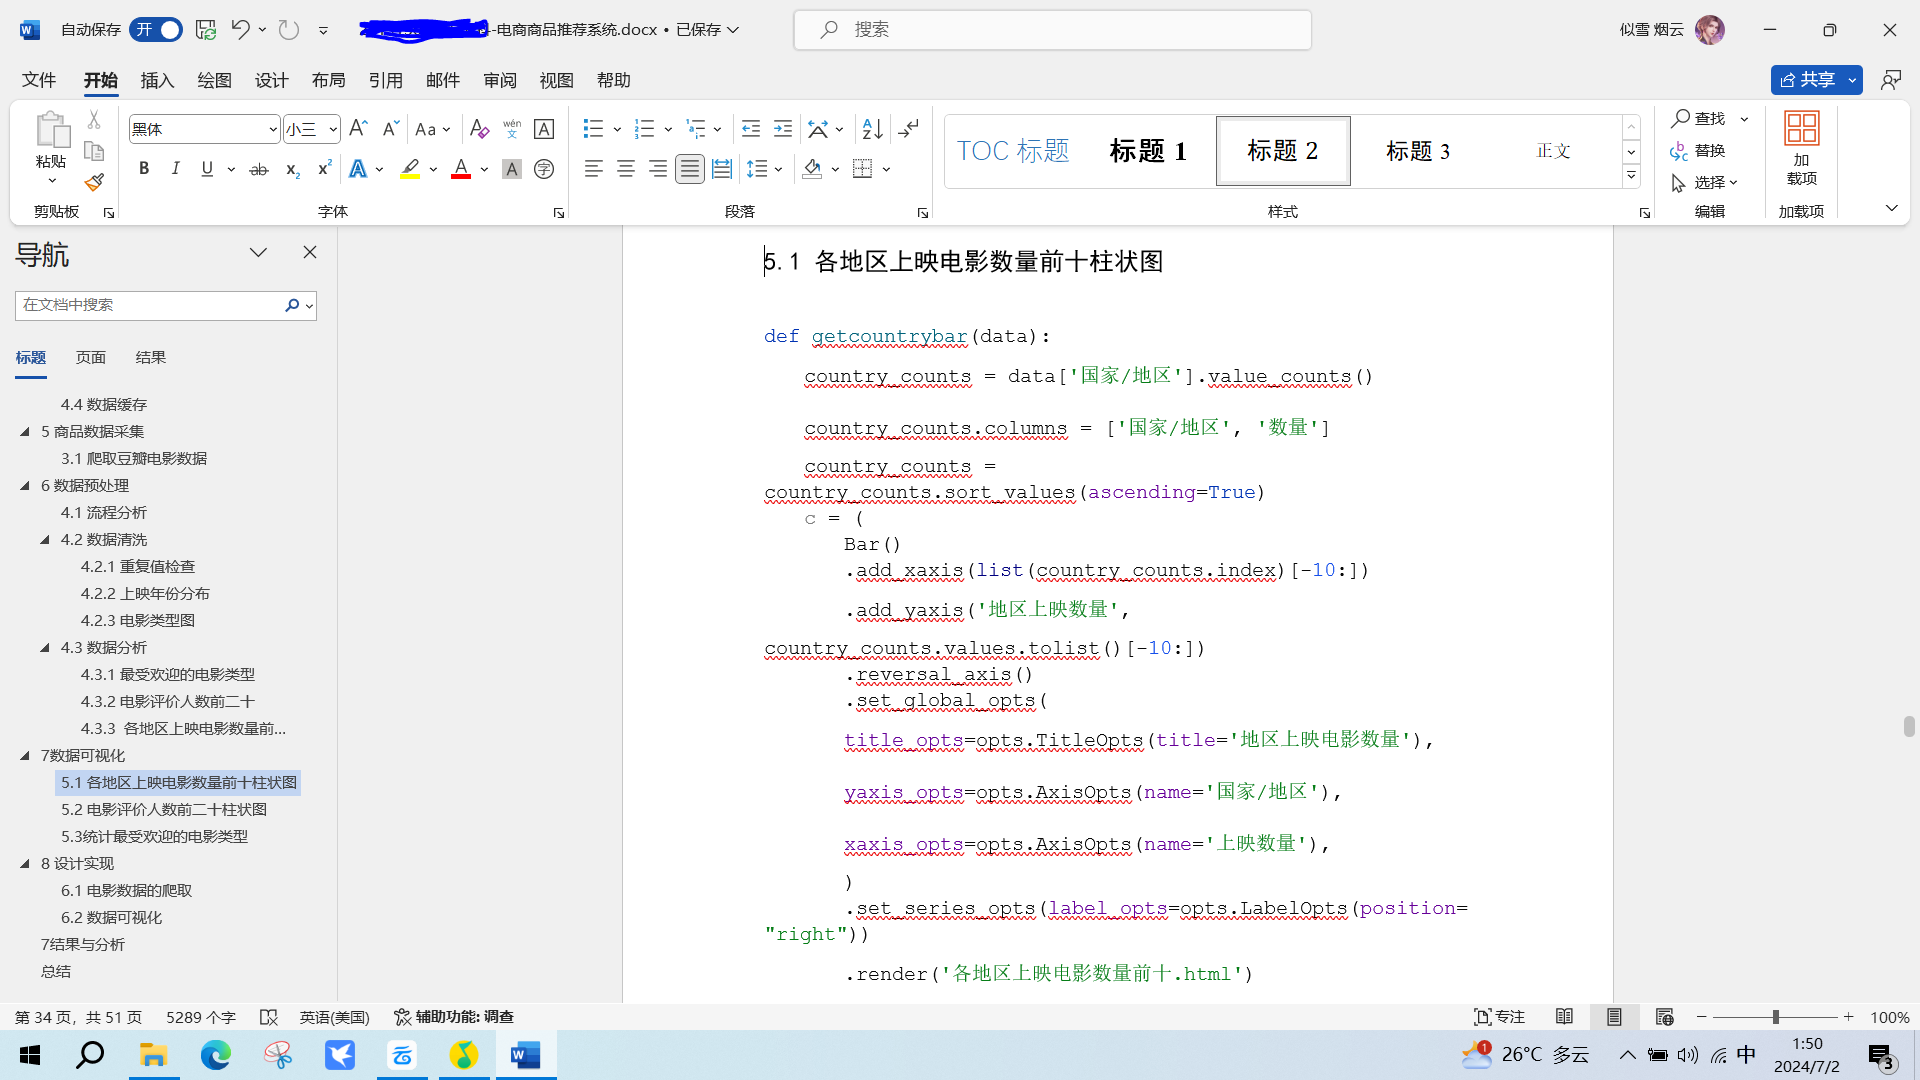1920x1080 pixels.
Task: Switch to 页面 navigation tab
Action: point(90,357)
